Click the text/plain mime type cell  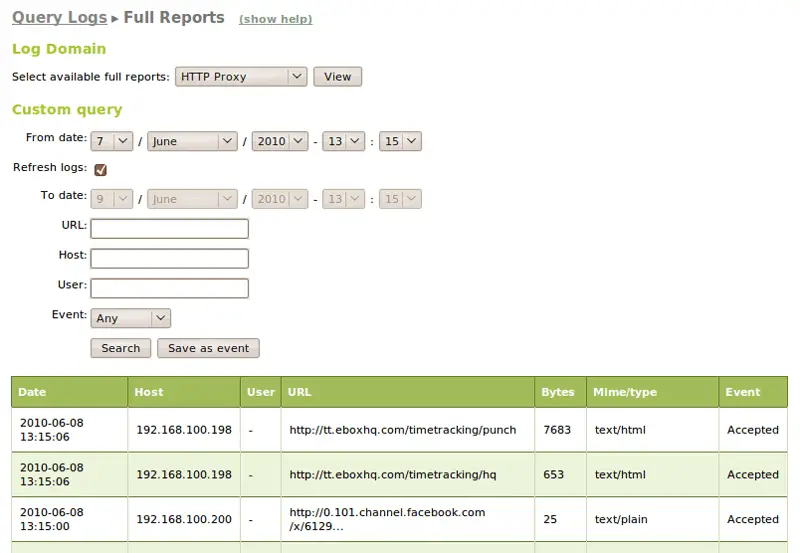tap(653, 519)
